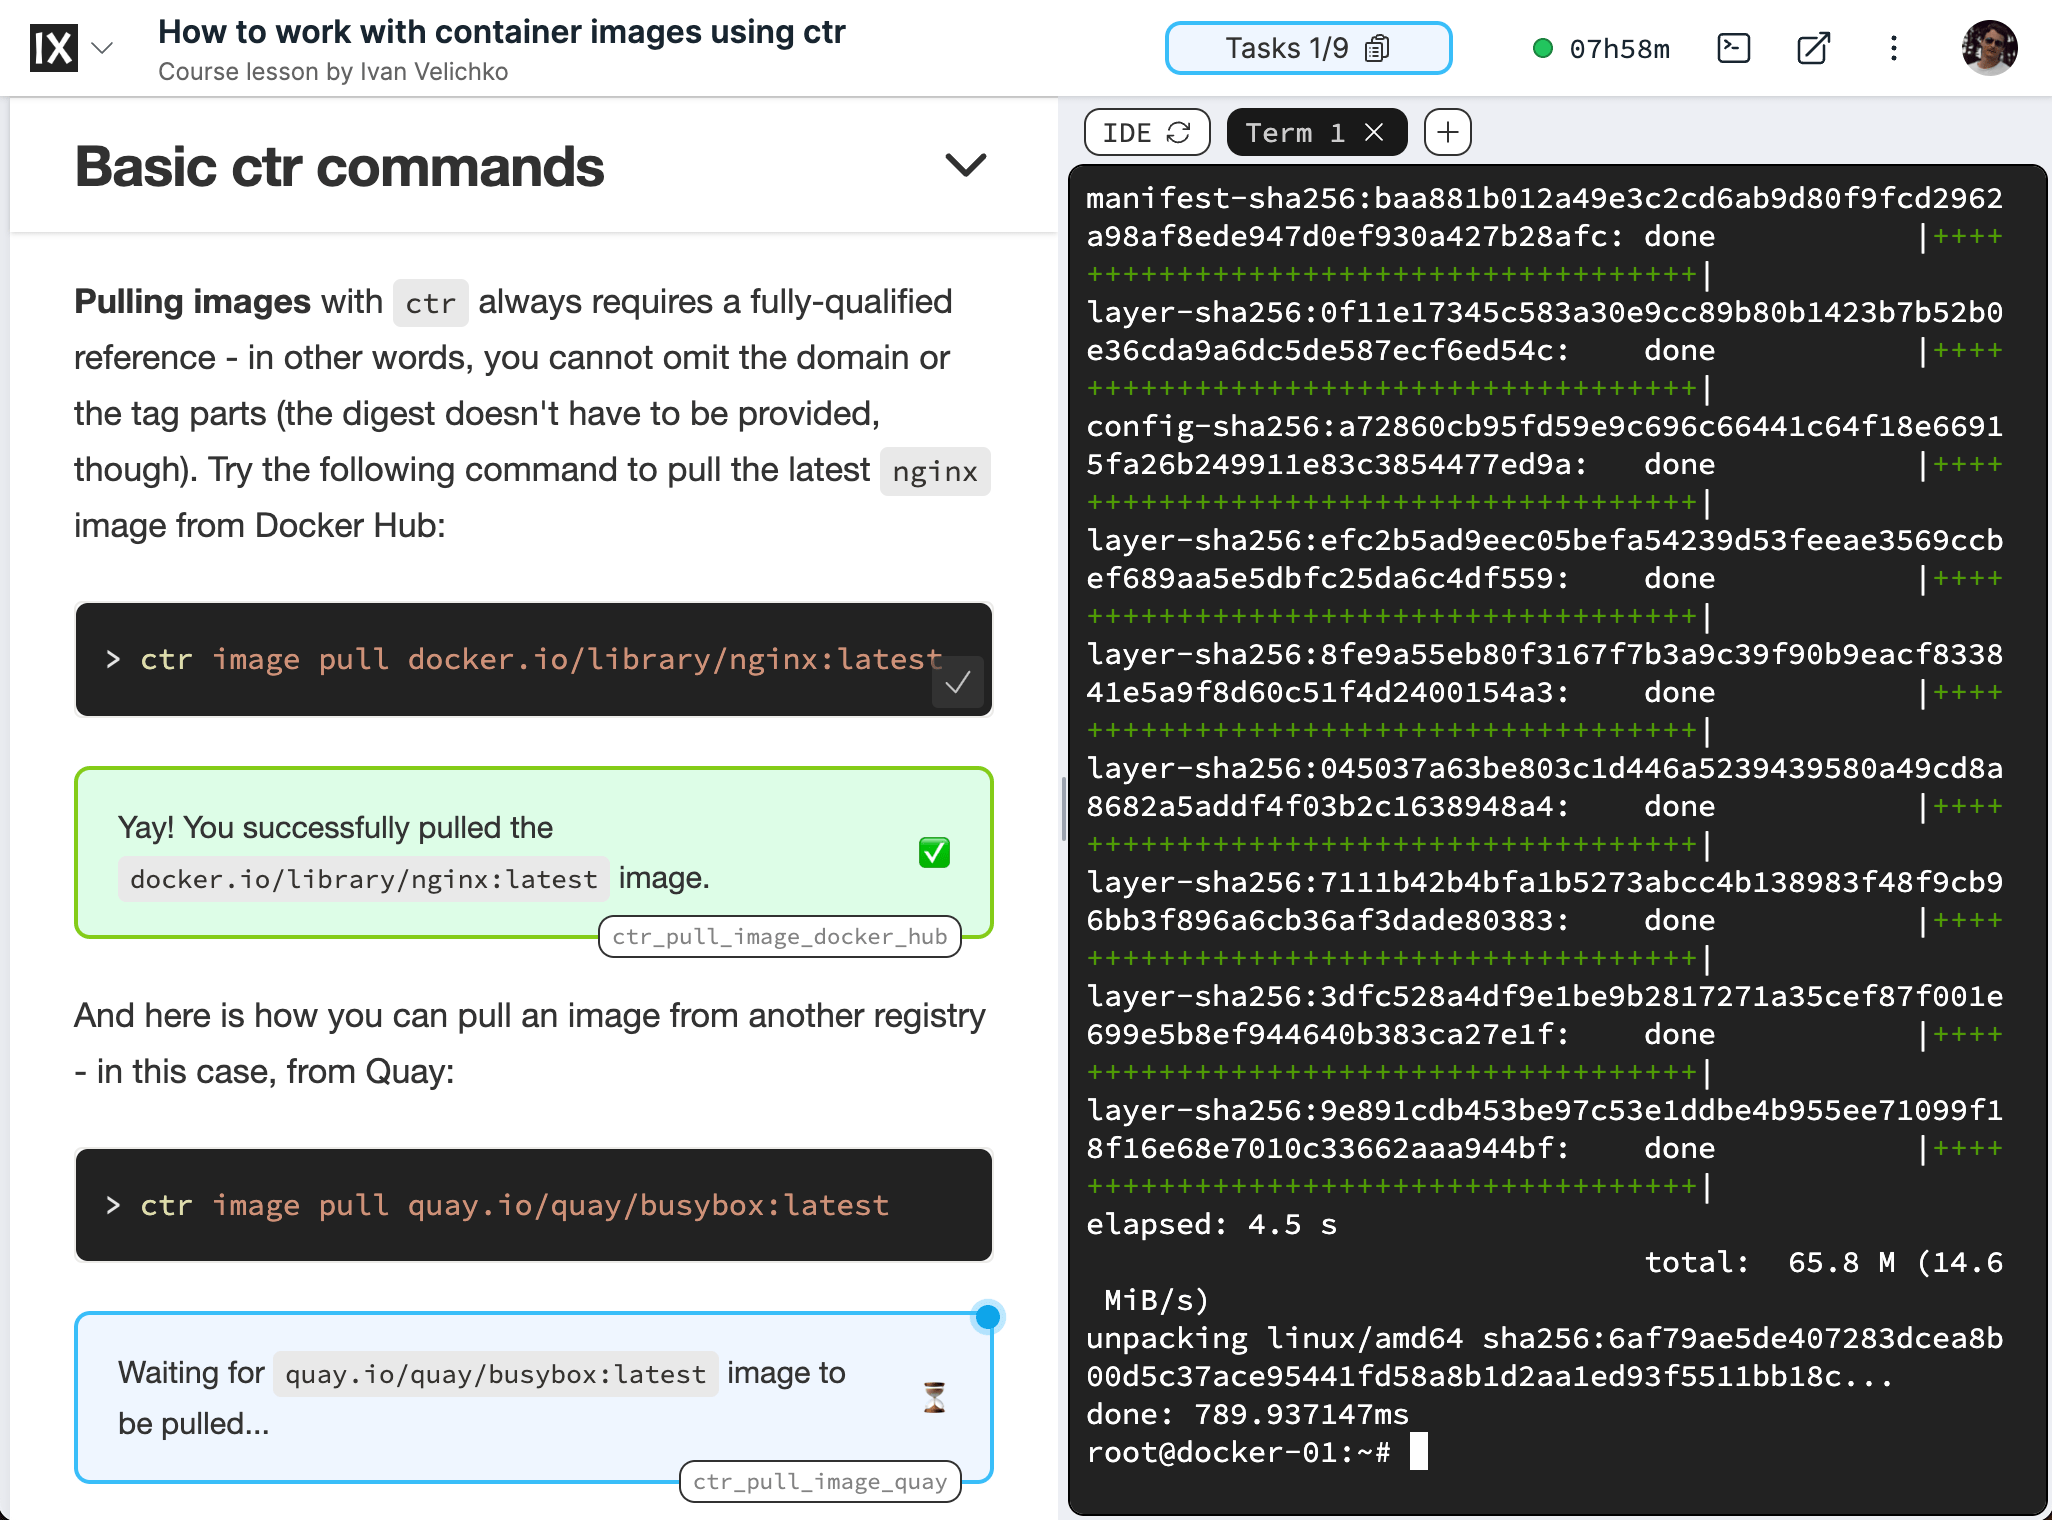Click inline code 'docker.io/library/nginx:latest' in success box
This screenshot has width=2052, height=1520.
(364, 879)
